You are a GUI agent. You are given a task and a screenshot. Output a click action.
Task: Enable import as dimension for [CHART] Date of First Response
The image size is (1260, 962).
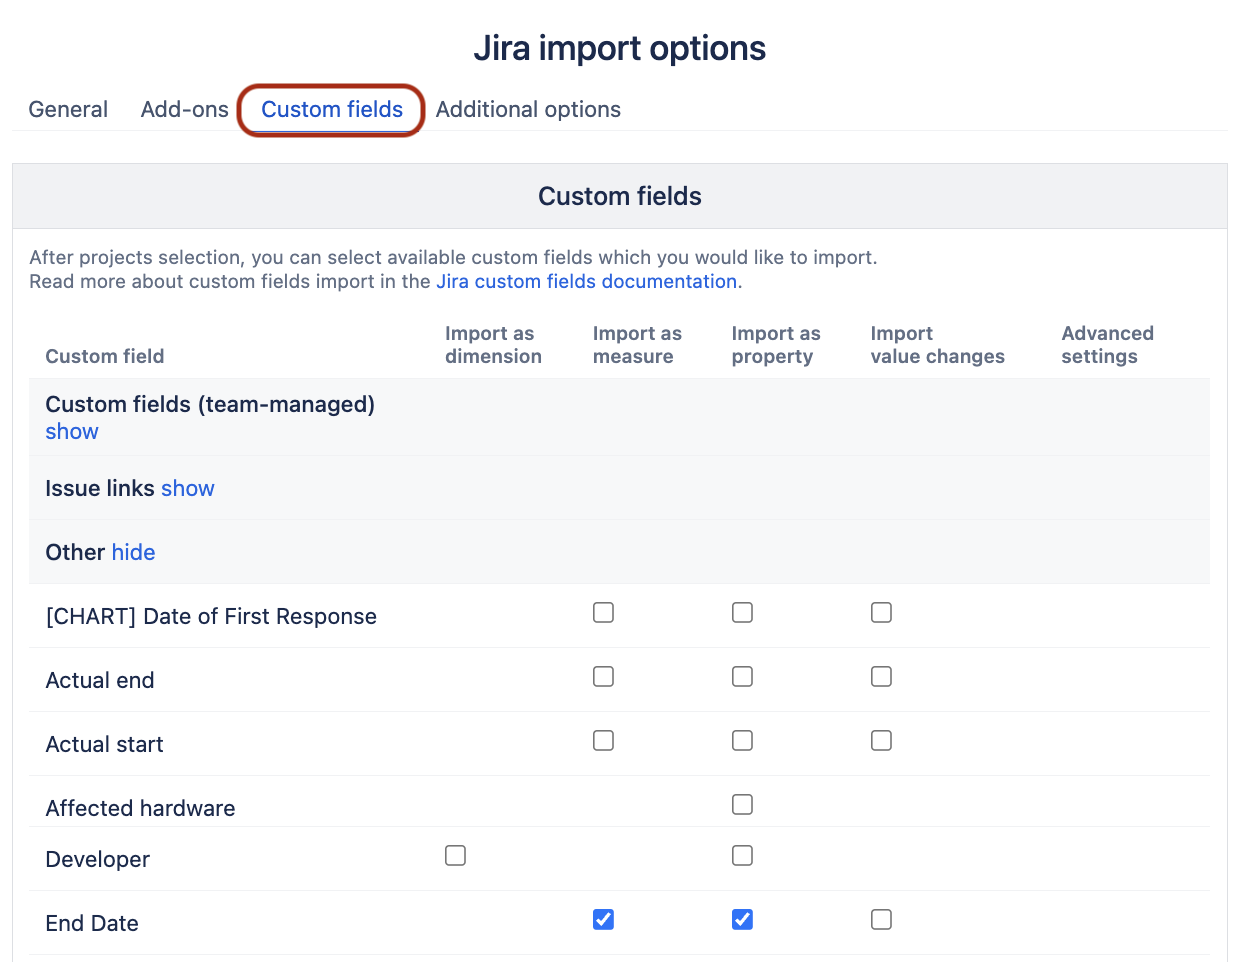603,612
